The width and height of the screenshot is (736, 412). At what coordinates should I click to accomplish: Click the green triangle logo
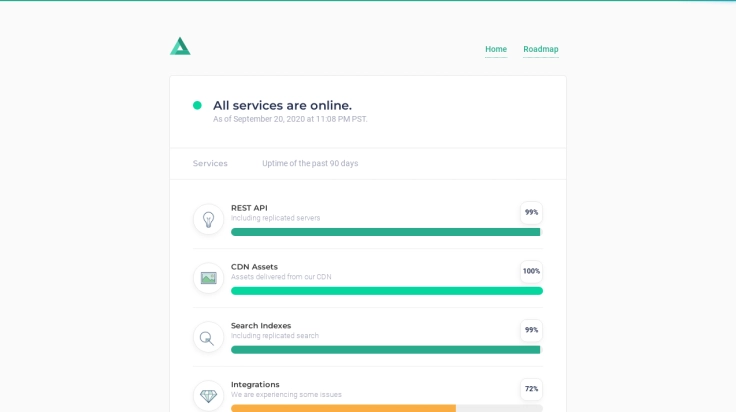(180, 46)
